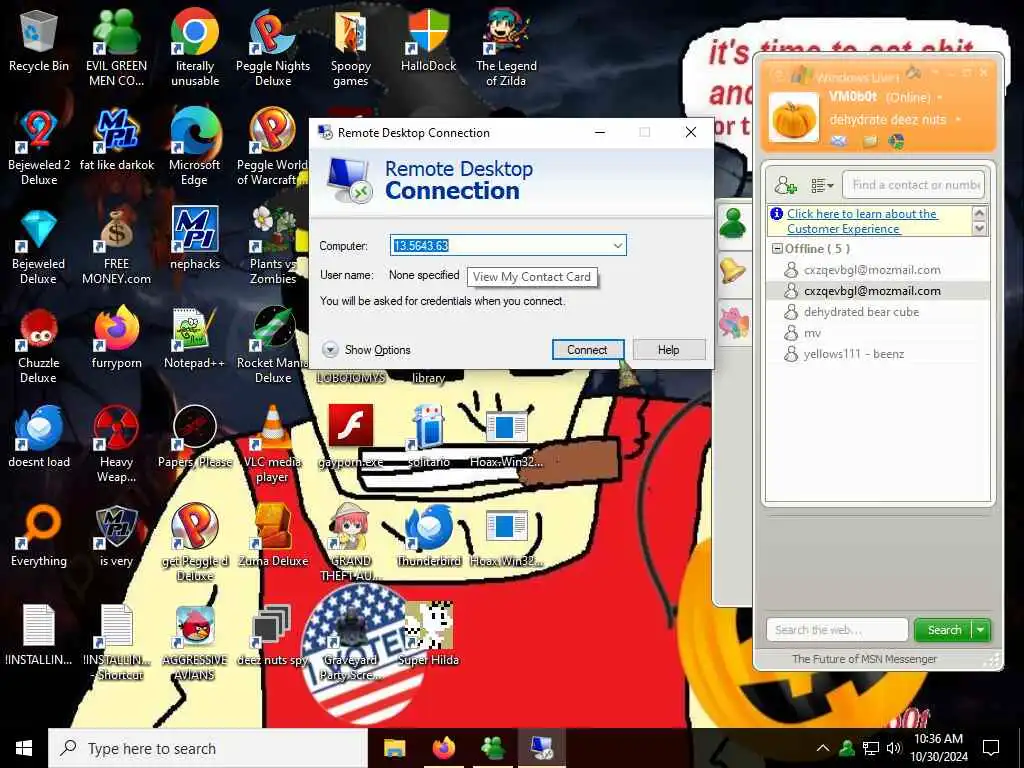This screenshot has height=768, width=1024.
Task: Select The Legend of Zilda icon
Action: coord(506,49)
